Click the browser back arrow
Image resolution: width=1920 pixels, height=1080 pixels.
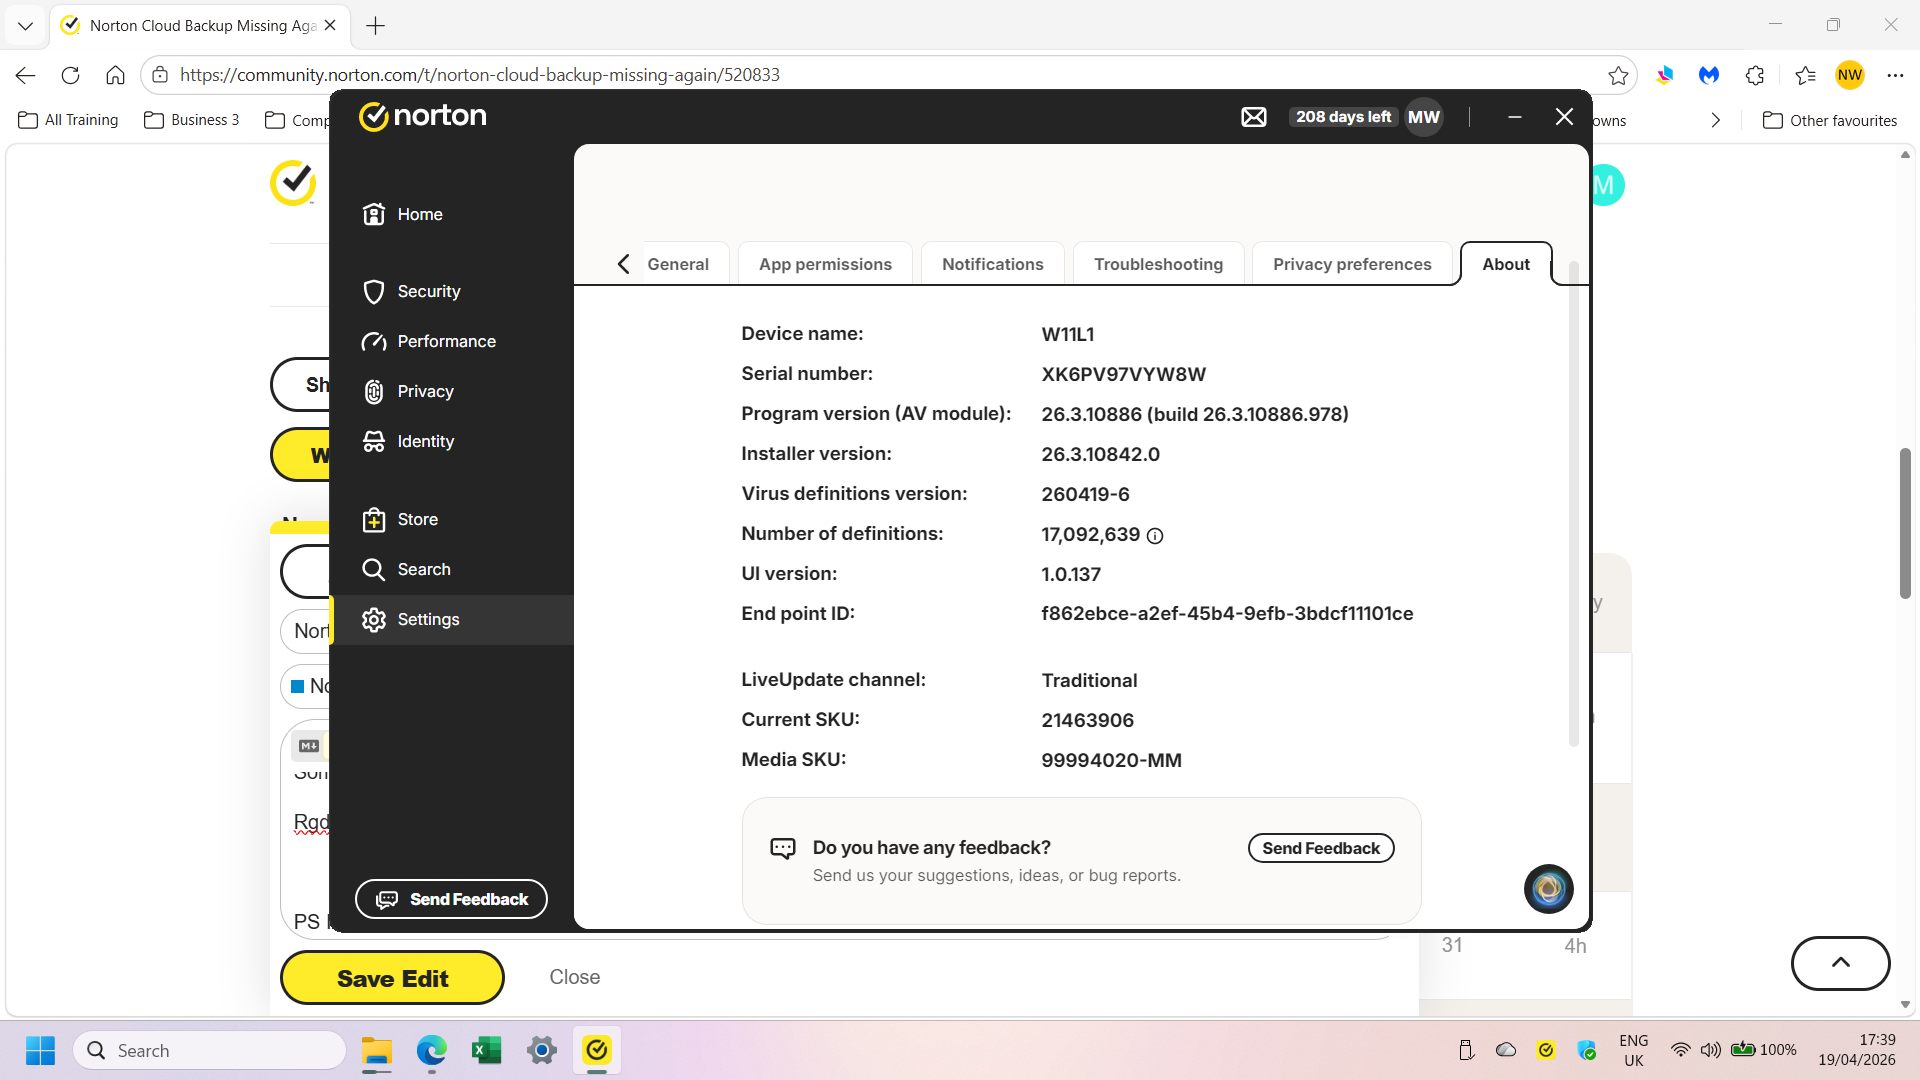pos(26,75)
